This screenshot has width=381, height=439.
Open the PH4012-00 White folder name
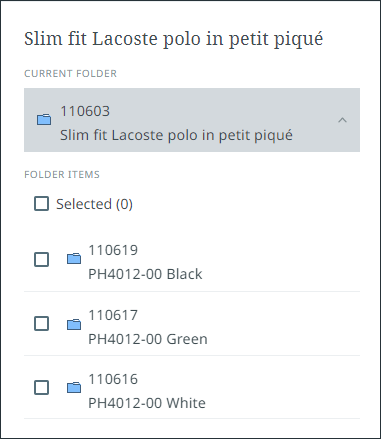click(147, 403)
